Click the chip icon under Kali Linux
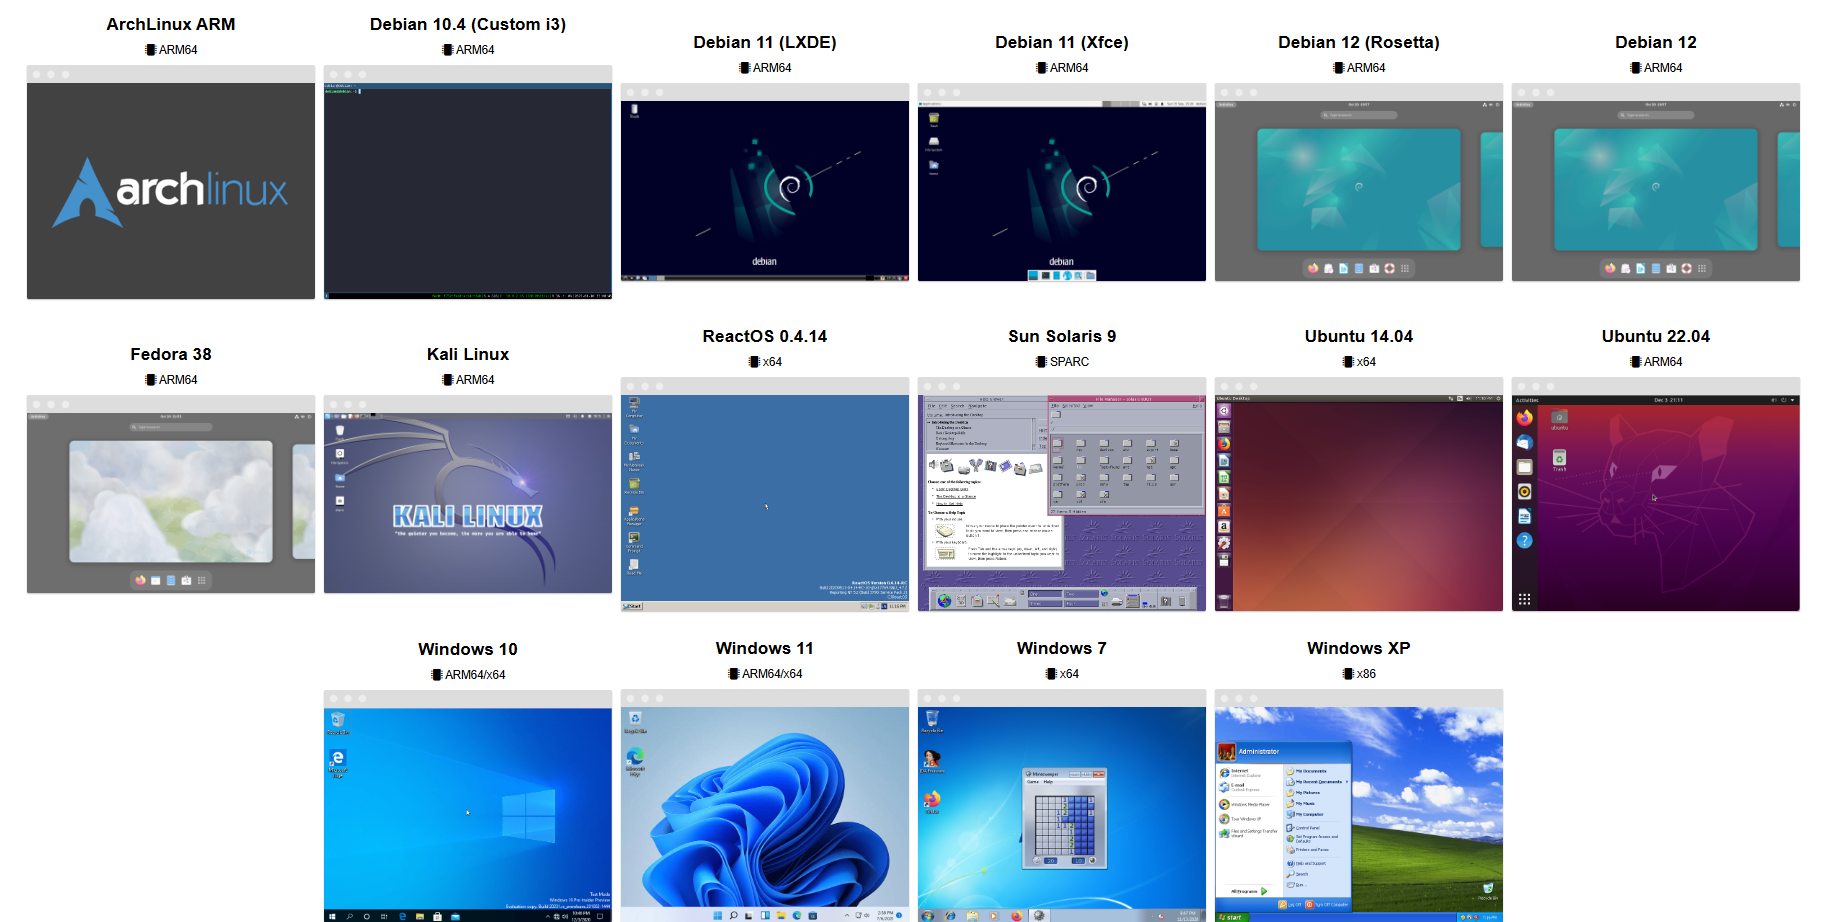Image resolution: width=1828 pixels, height=922 pixels. click(x=447, y=380)
